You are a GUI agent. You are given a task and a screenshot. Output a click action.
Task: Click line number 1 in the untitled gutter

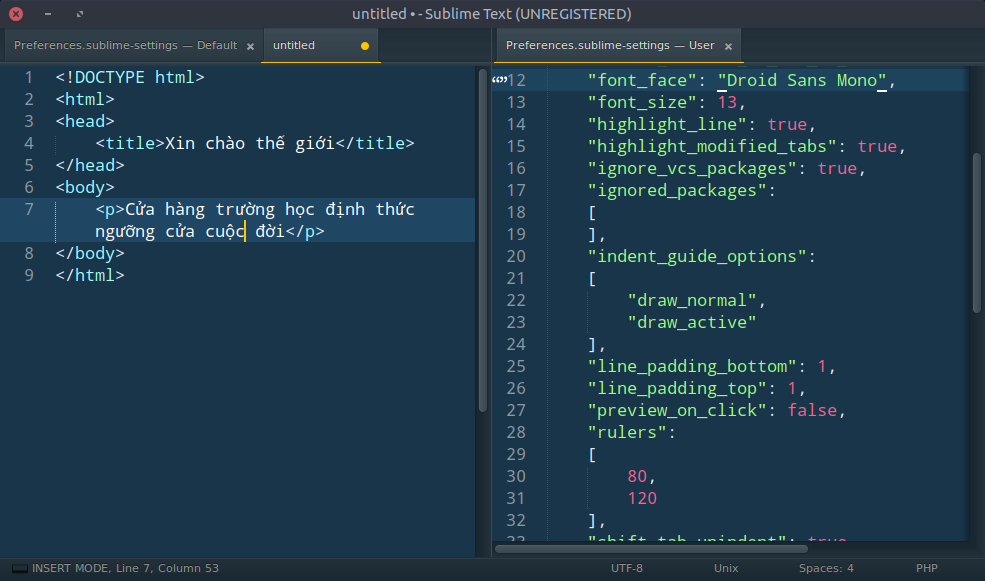(29, 77)
